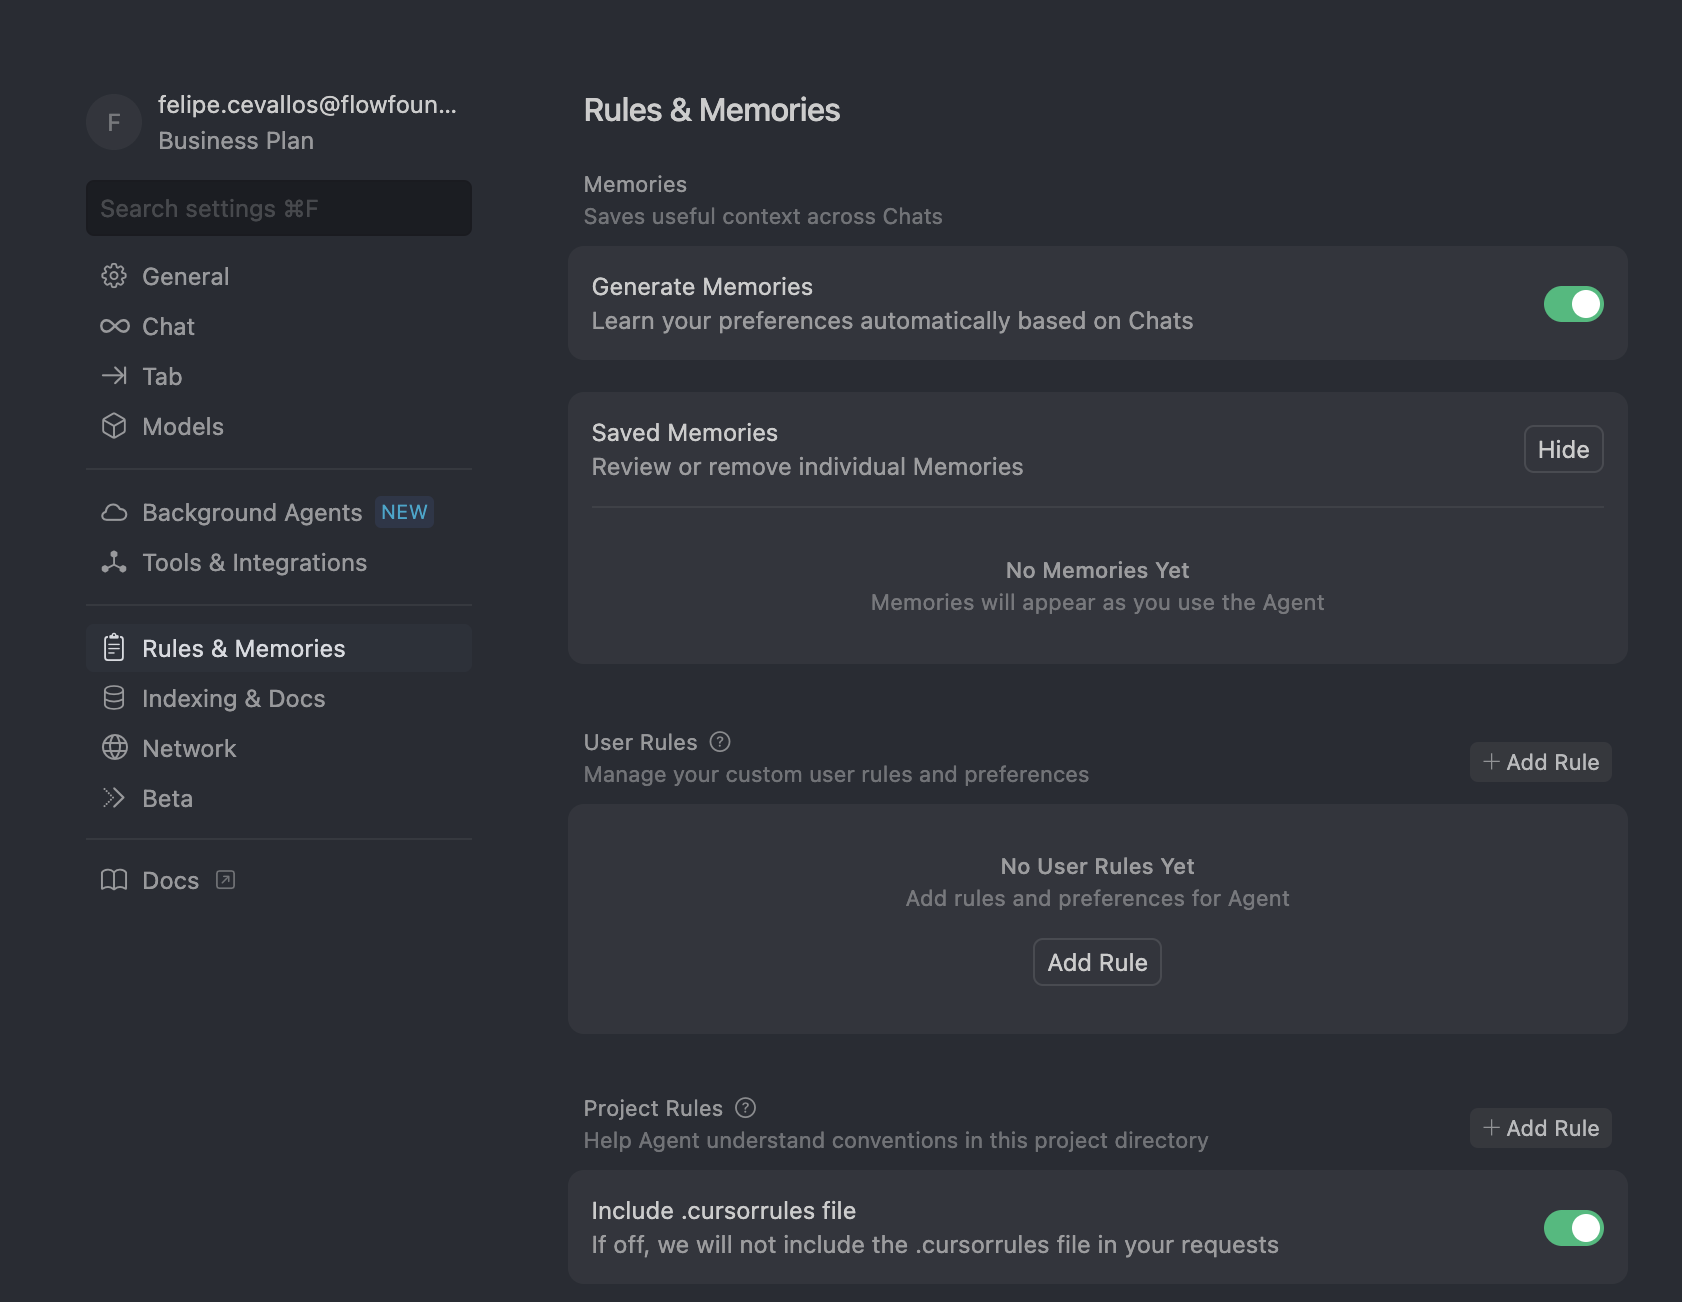
Task: Click the Background Agents cloud icon
Action: [114, 513]
